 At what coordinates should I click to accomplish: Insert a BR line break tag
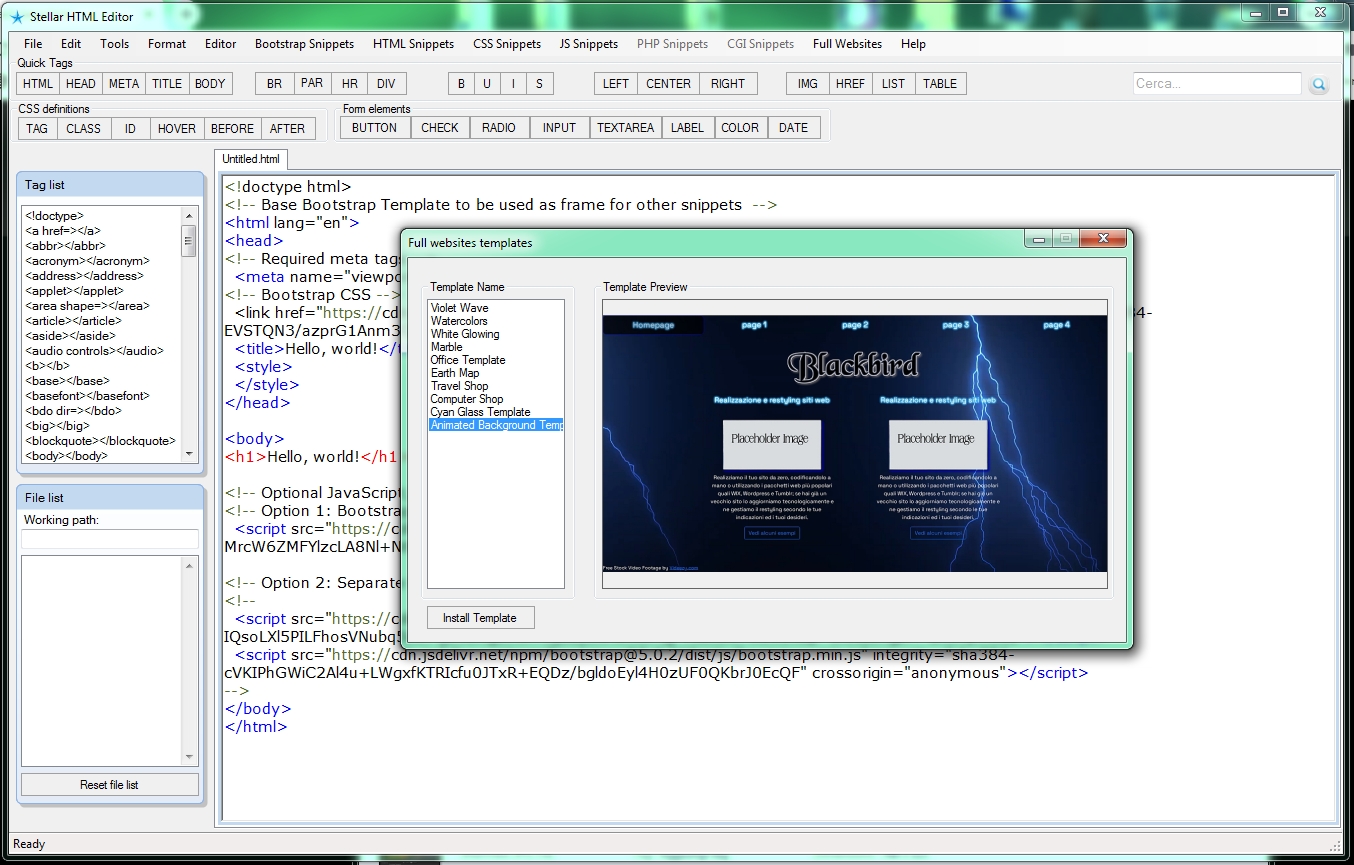point(274,84)
